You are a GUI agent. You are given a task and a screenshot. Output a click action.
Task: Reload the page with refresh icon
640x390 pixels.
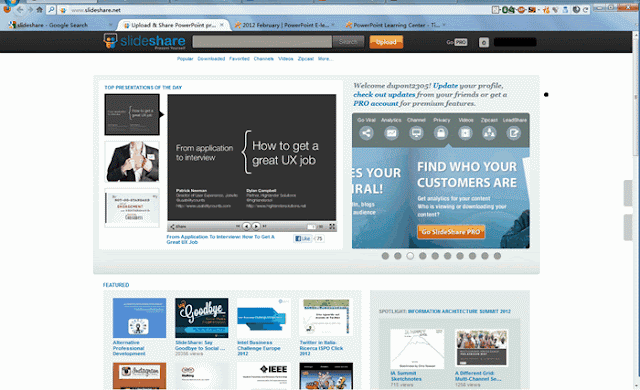click(x=585, y=10)
